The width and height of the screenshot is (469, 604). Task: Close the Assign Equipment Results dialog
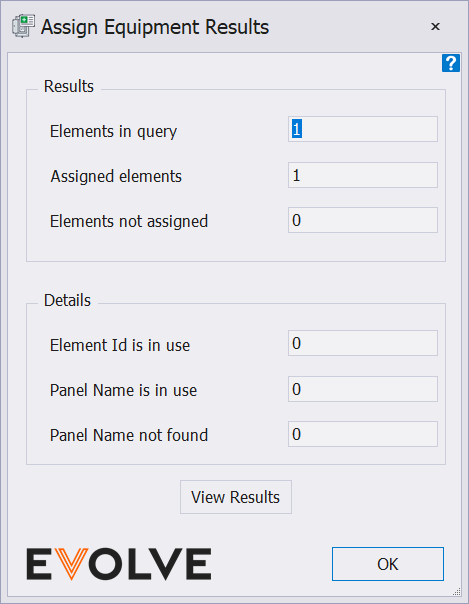[435, 27]
